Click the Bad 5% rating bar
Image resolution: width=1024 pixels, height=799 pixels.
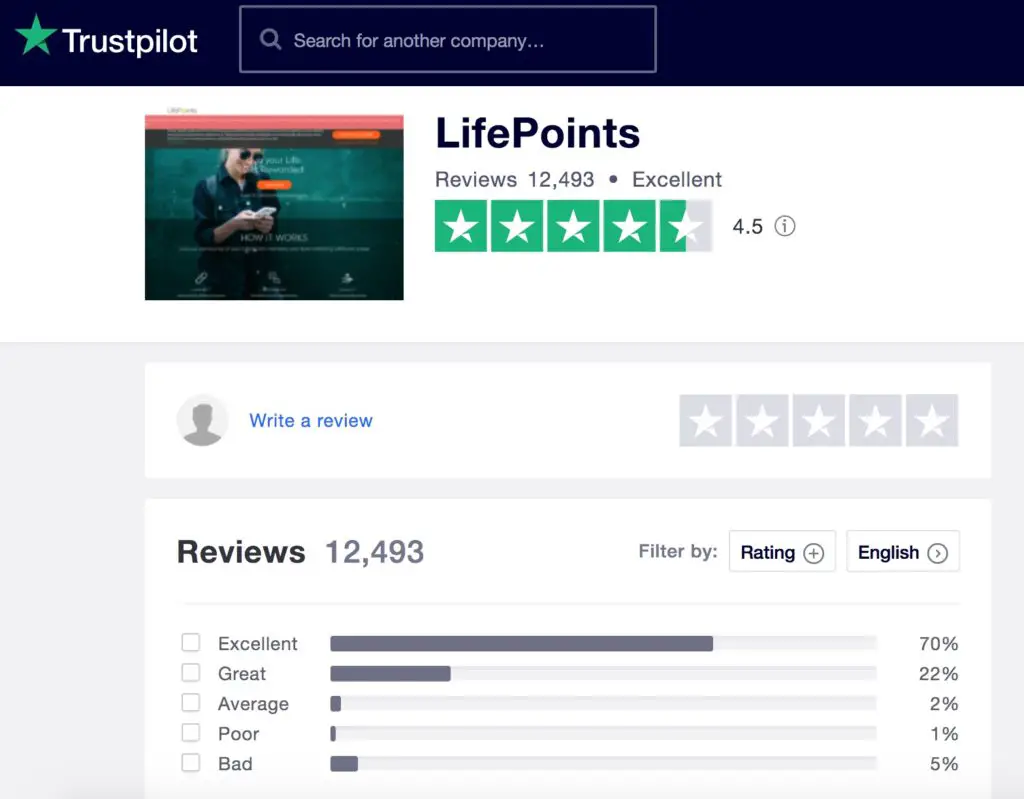click(x=603, y=764)
